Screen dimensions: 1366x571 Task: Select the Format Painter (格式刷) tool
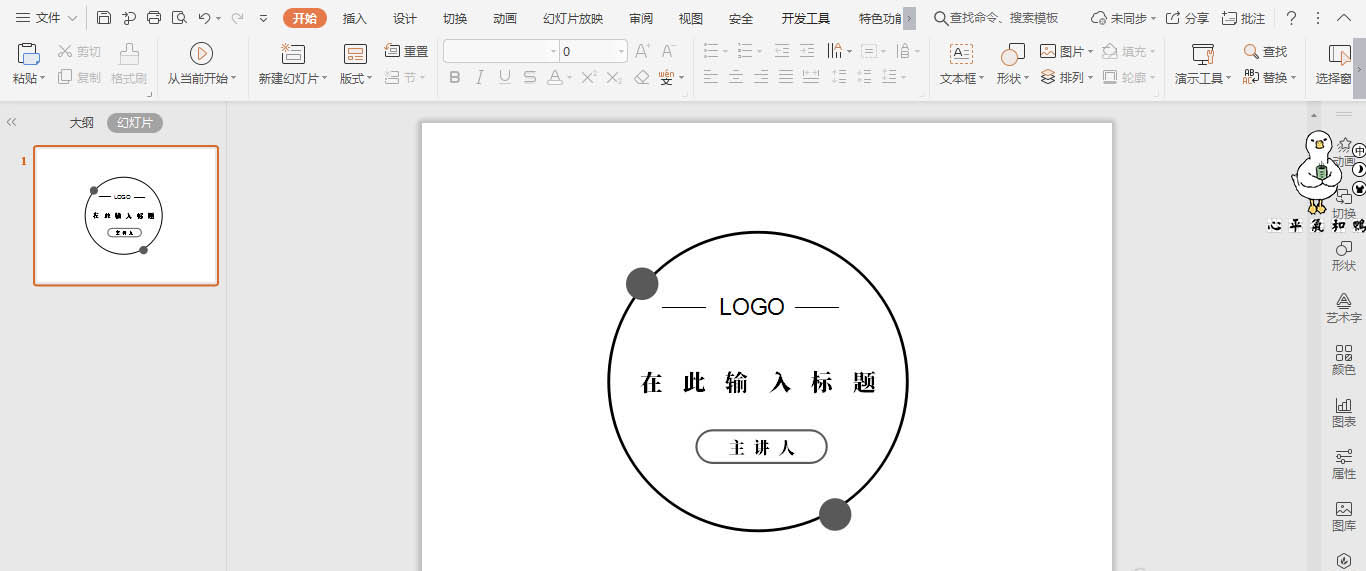(129, 64)
